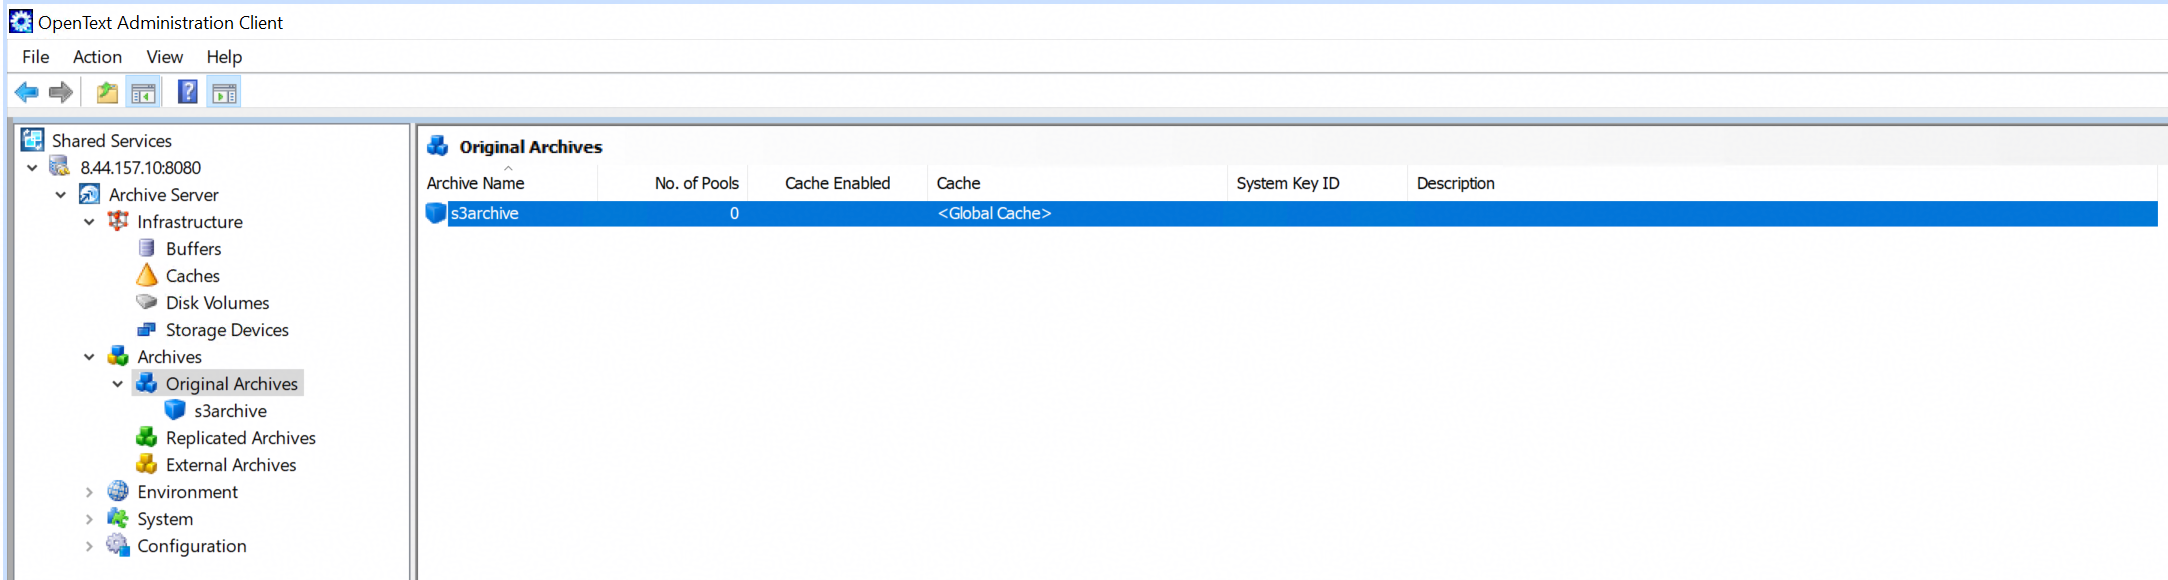Select the 8.44.157.10:8080 label
2168x580 pixels.
point(141,167)
